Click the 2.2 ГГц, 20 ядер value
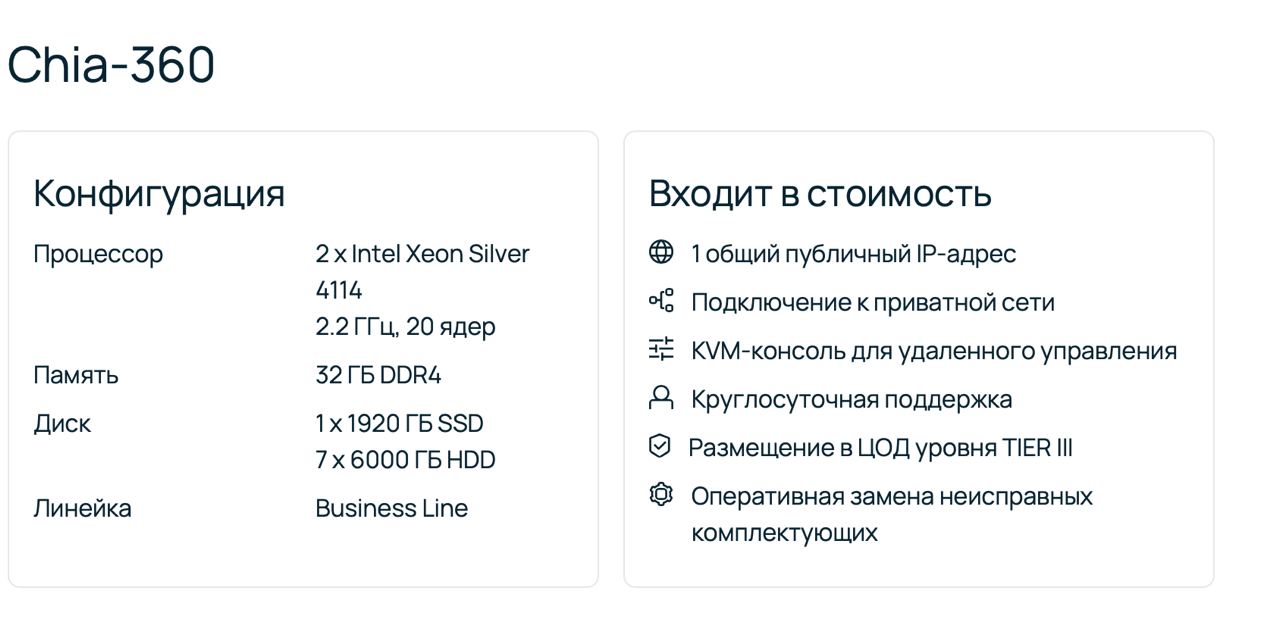This screenshot has height=635, width=1280. tap(405, 327)
